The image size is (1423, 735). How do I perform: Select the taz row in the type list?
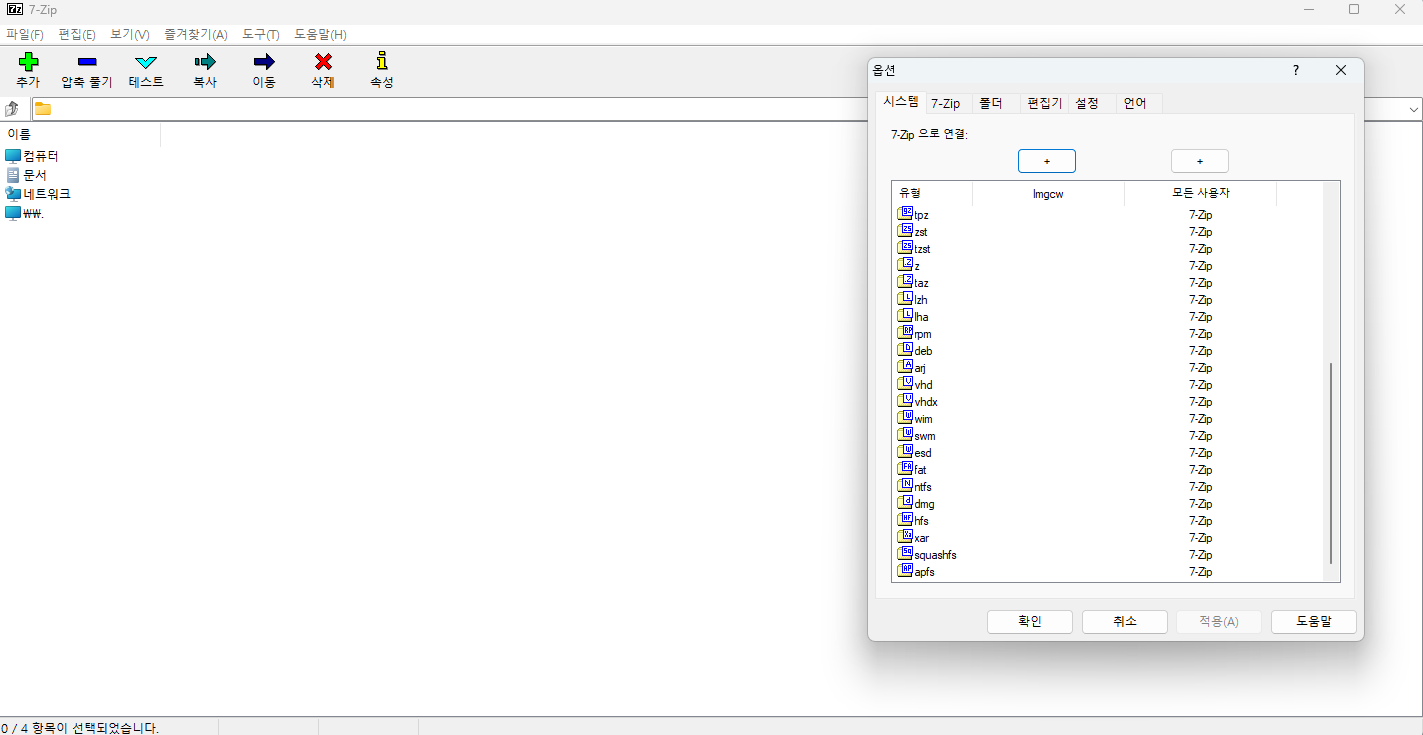(1108, 283)
